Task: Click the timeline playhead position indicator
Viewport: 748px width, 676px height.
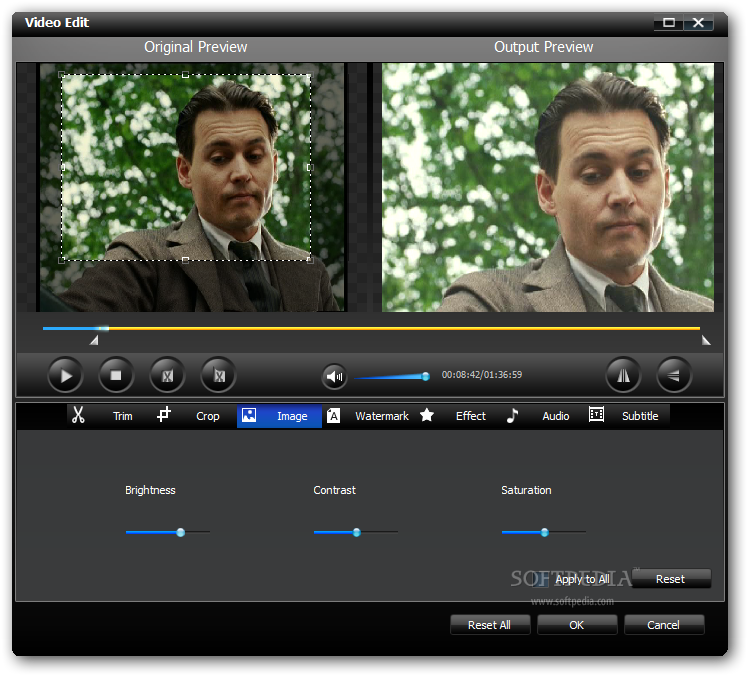Action: tap(103, 328)
